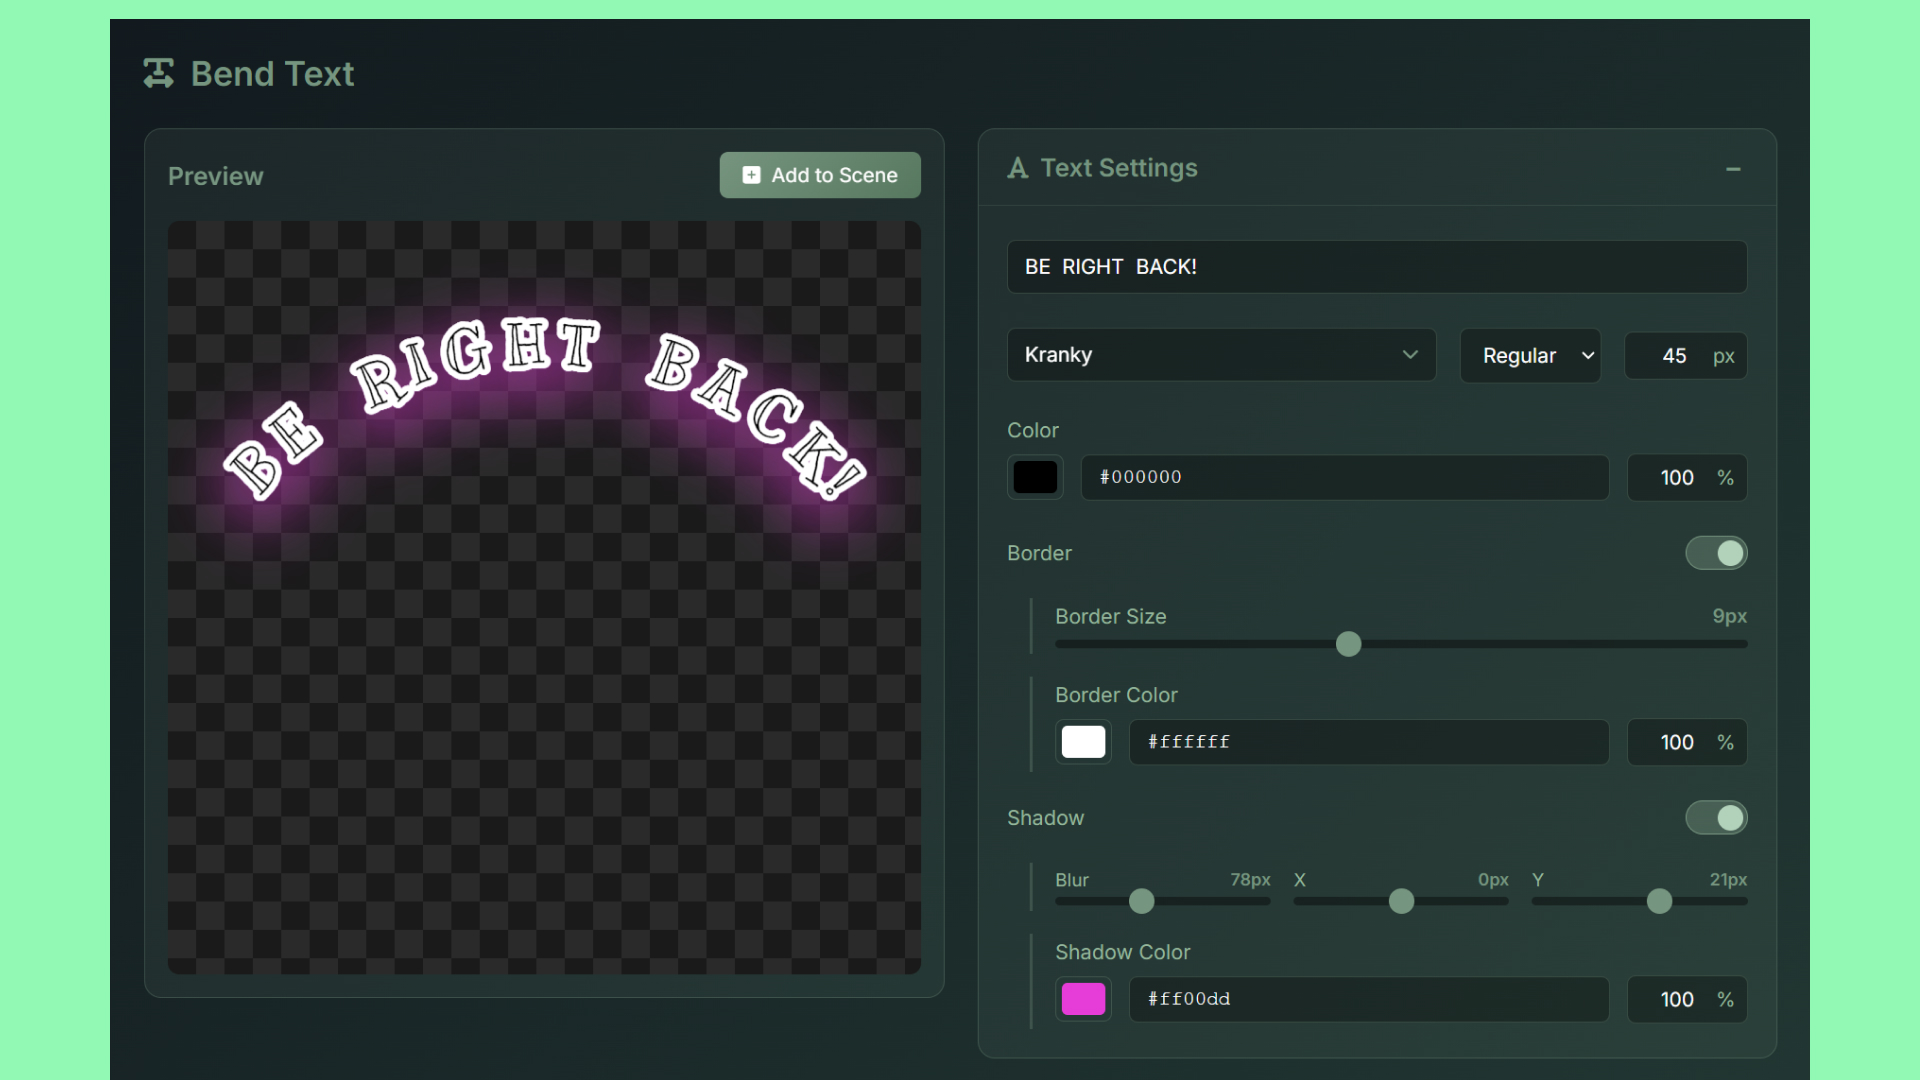Screen dimensions: 1920x1080
Task: Click the Bend Text title
Action: [272, 73]
